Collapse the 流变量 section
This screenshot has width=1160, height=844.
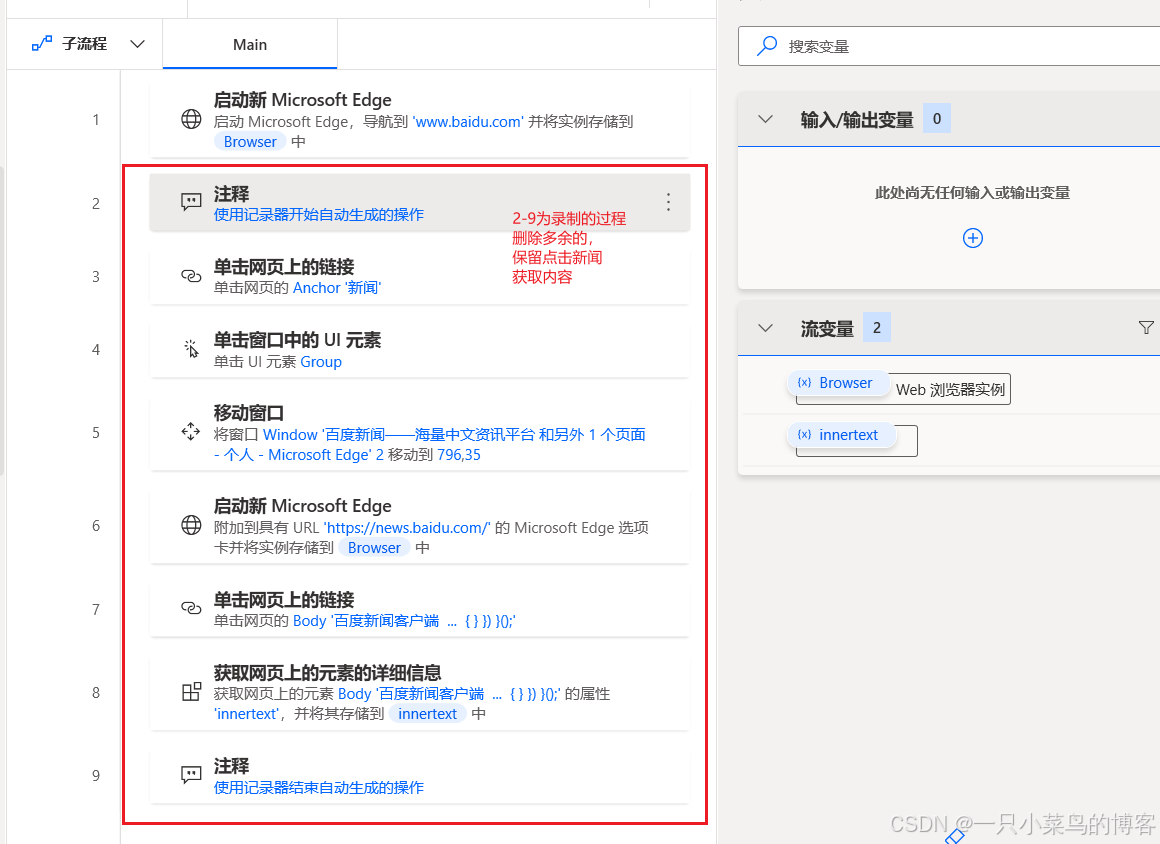pyautogui.click(x=766, y=328)
